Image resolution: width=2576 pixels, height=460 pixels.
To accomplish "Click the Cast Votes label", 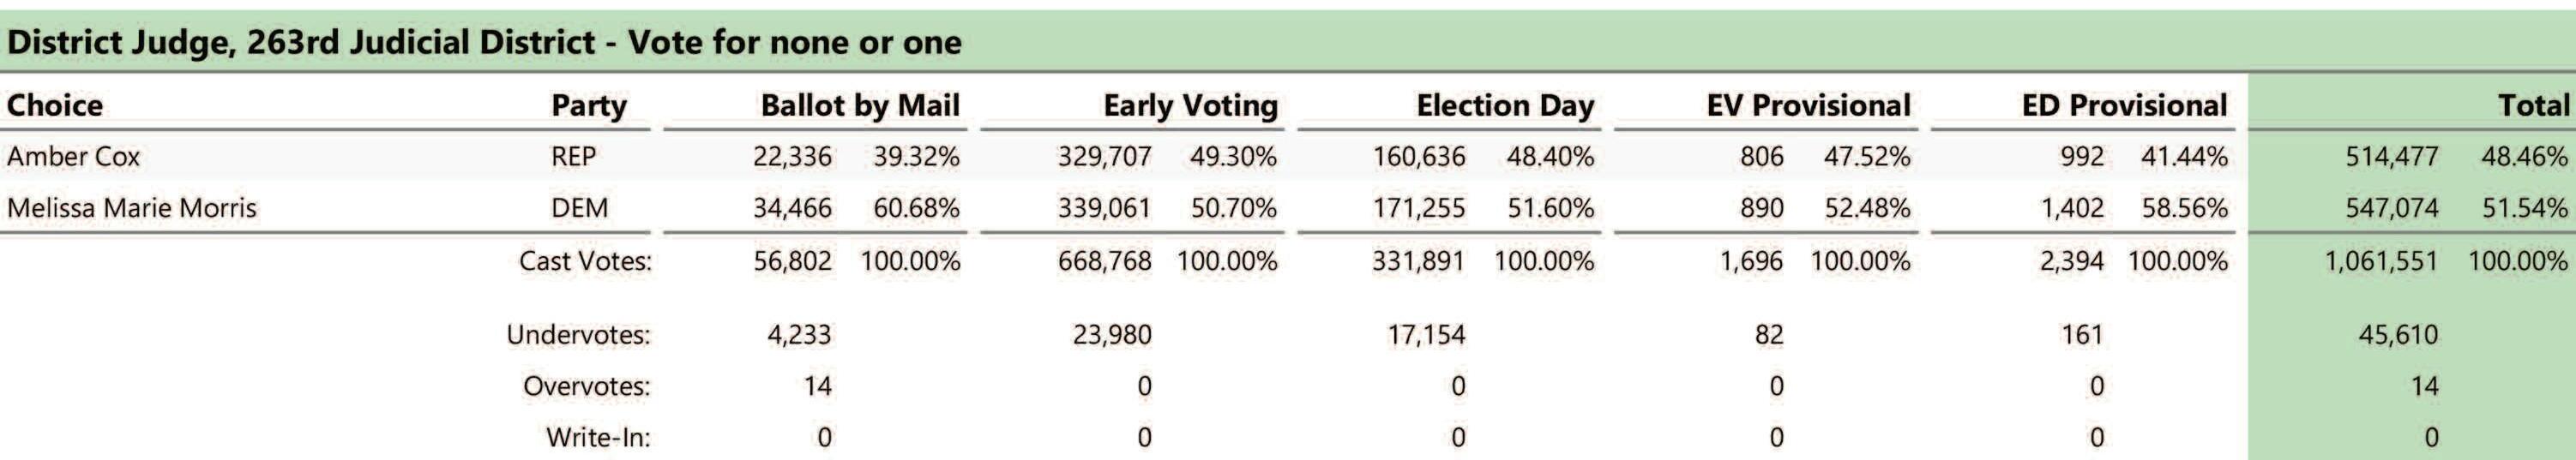I will coord(585,261).
